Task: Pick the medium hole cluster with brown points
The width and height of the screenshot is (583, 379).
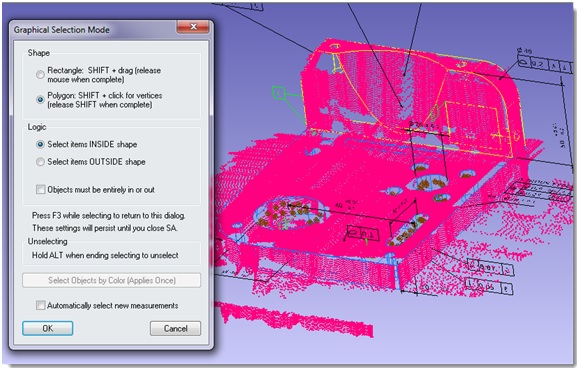Action: (x=428, y=183)
